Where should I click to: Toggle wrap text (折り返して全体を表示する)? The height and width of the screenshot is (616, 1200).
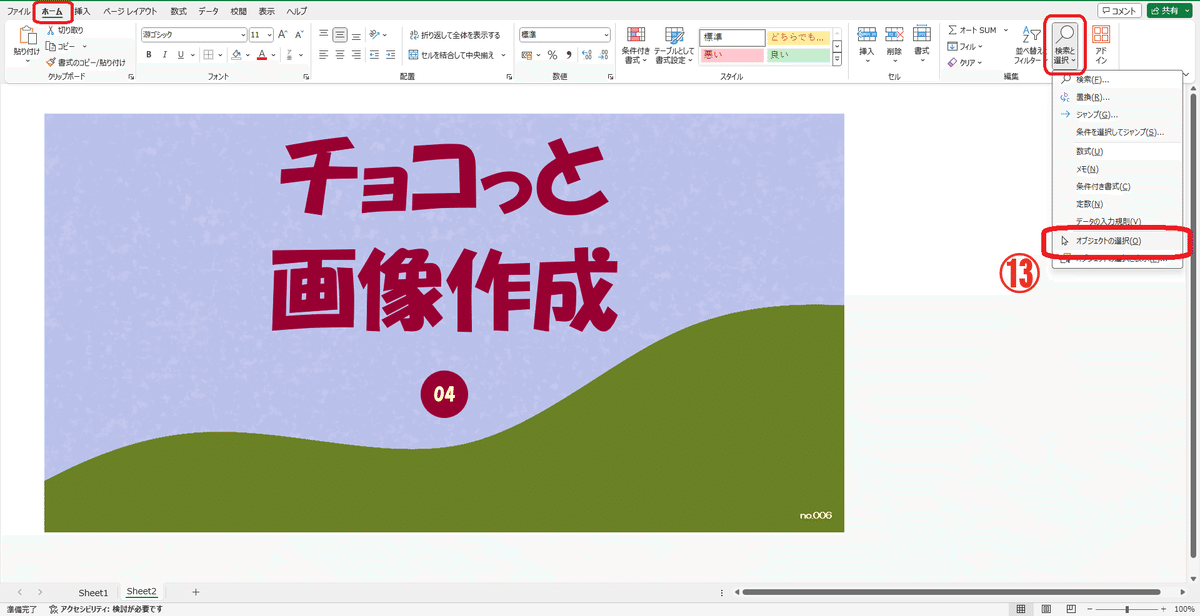click(x=455, y=34)
